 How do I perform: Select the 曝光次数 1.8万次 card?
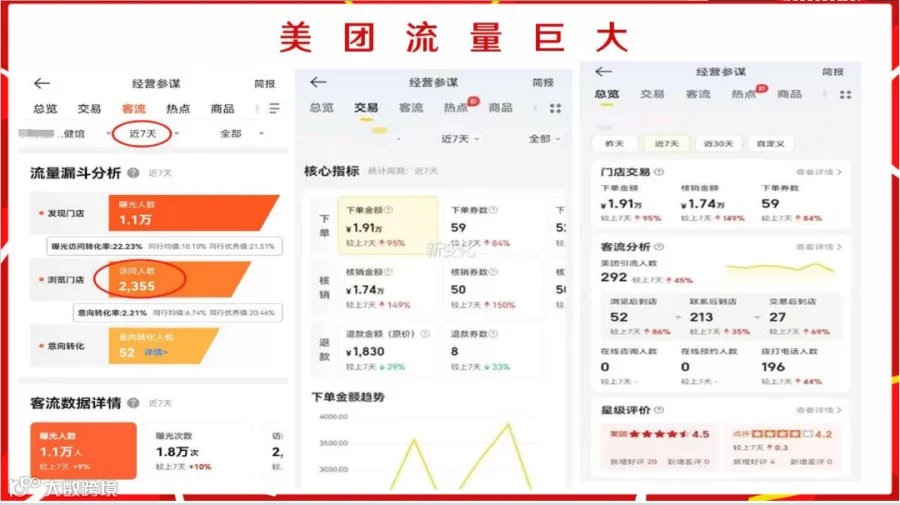coord(199,450)
